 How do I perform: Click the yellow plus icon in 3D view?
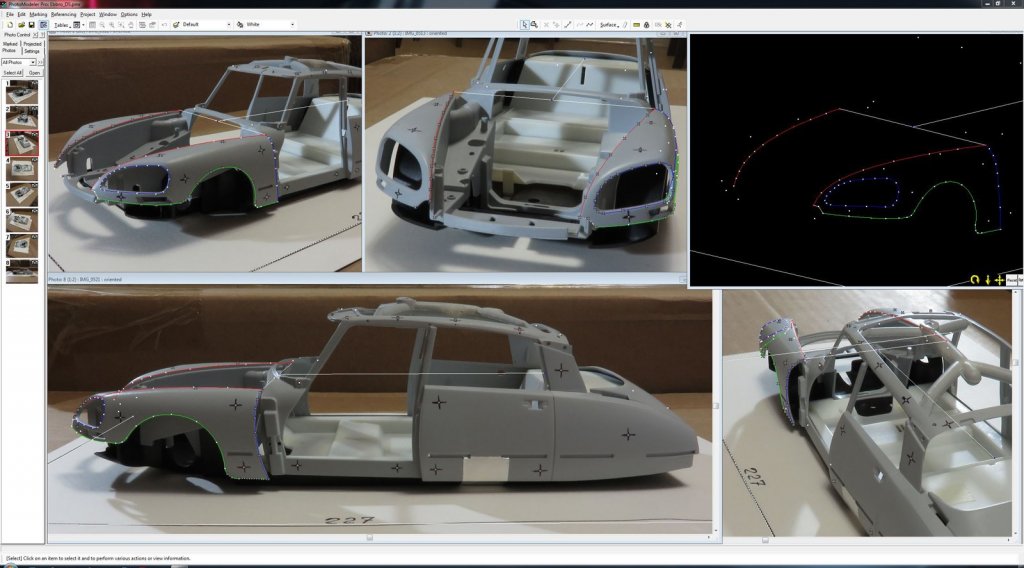[999, 280]
